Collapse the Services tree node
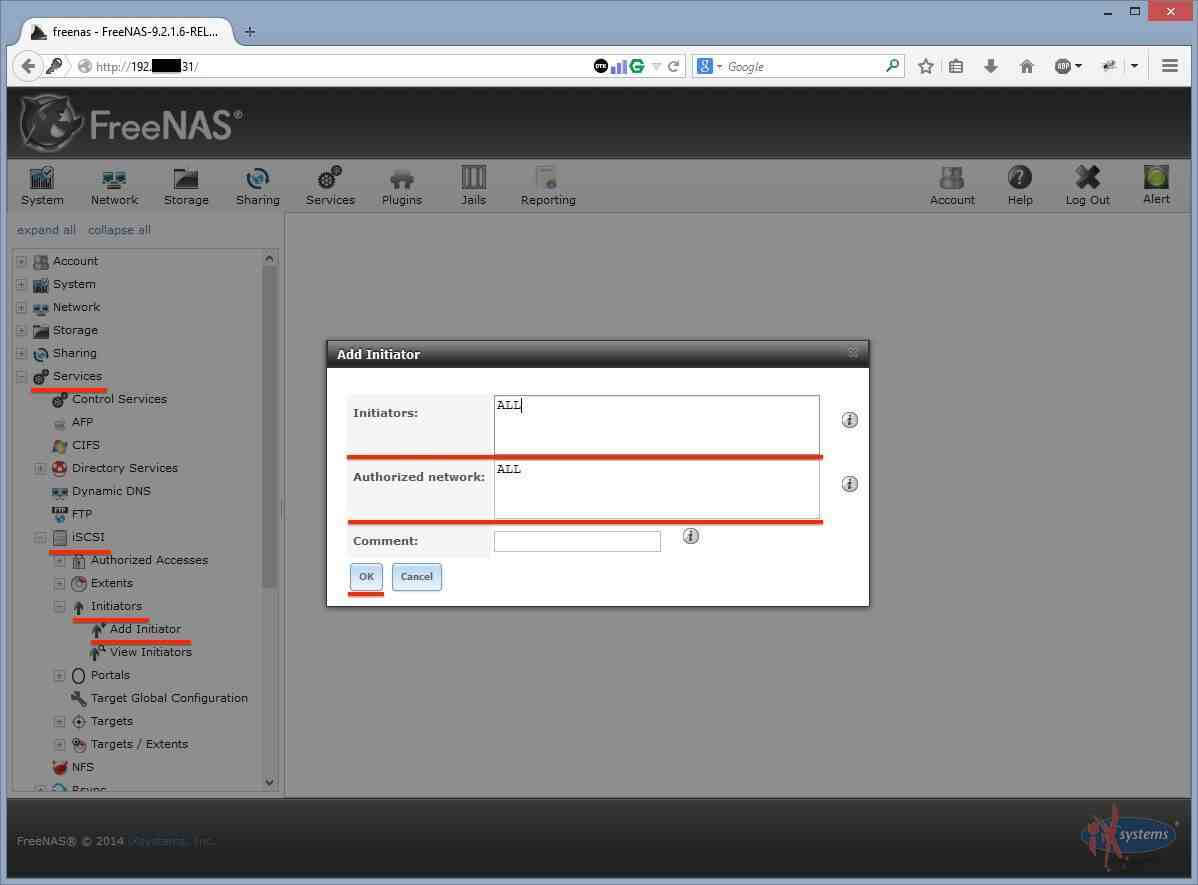Viewport: 1198px width, 885px height. point(21,377)
